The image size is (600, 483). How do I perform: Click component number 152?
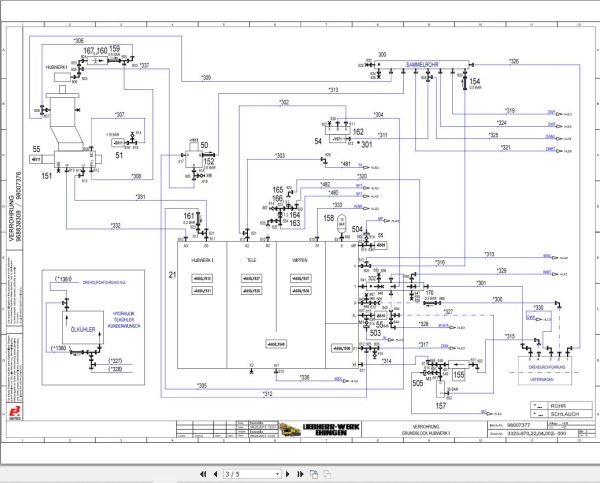click(209, 162)
